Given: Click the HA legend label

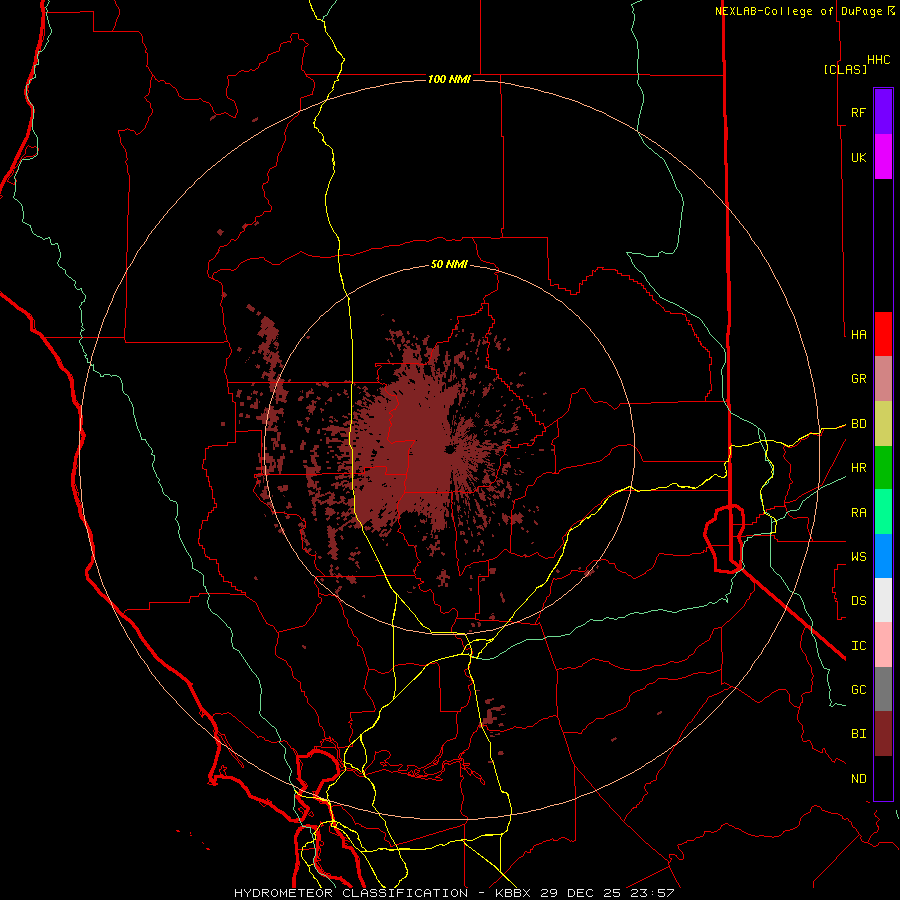Looking at the screenshot, I should pyautogui.click(x=858, y=335).
